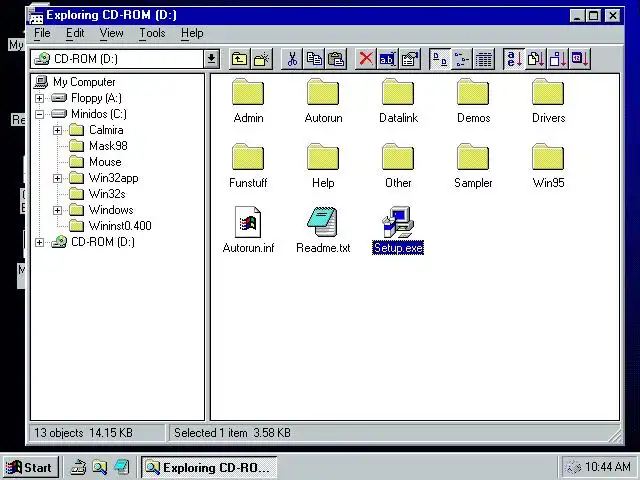Create a new folder from toolbar
Viewport: 640px width, 480px height.
click(262, 59)
